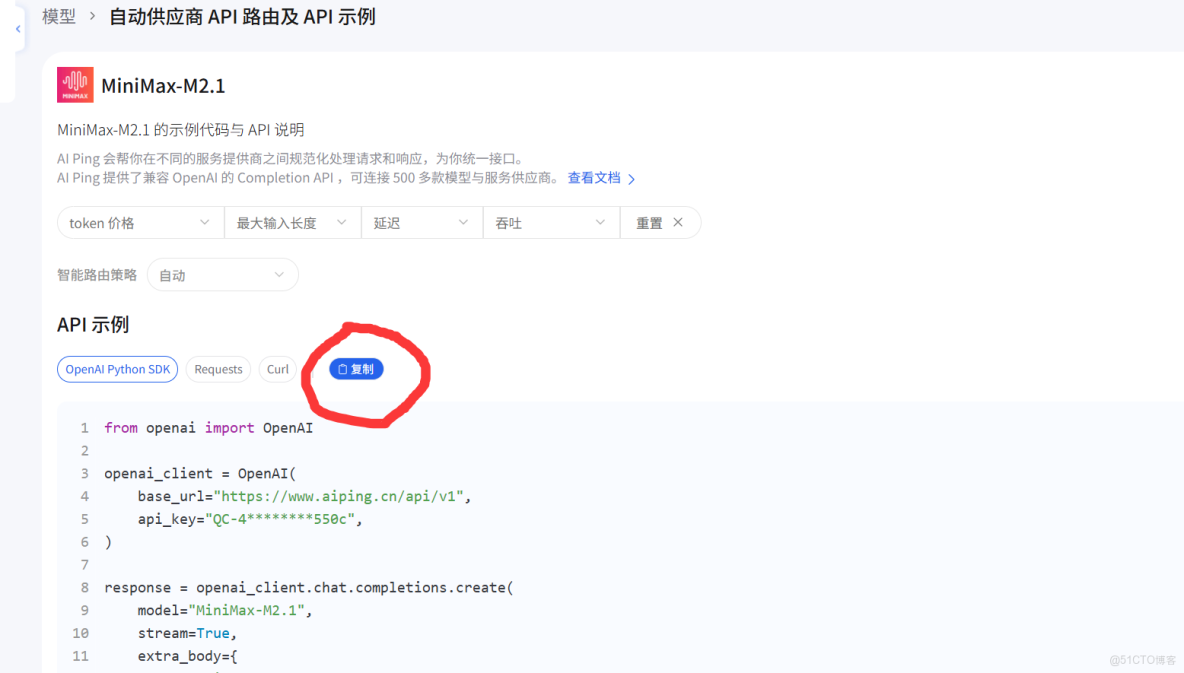
Task: Click the × icon on the 重置 filter
Action: [679, 222]
